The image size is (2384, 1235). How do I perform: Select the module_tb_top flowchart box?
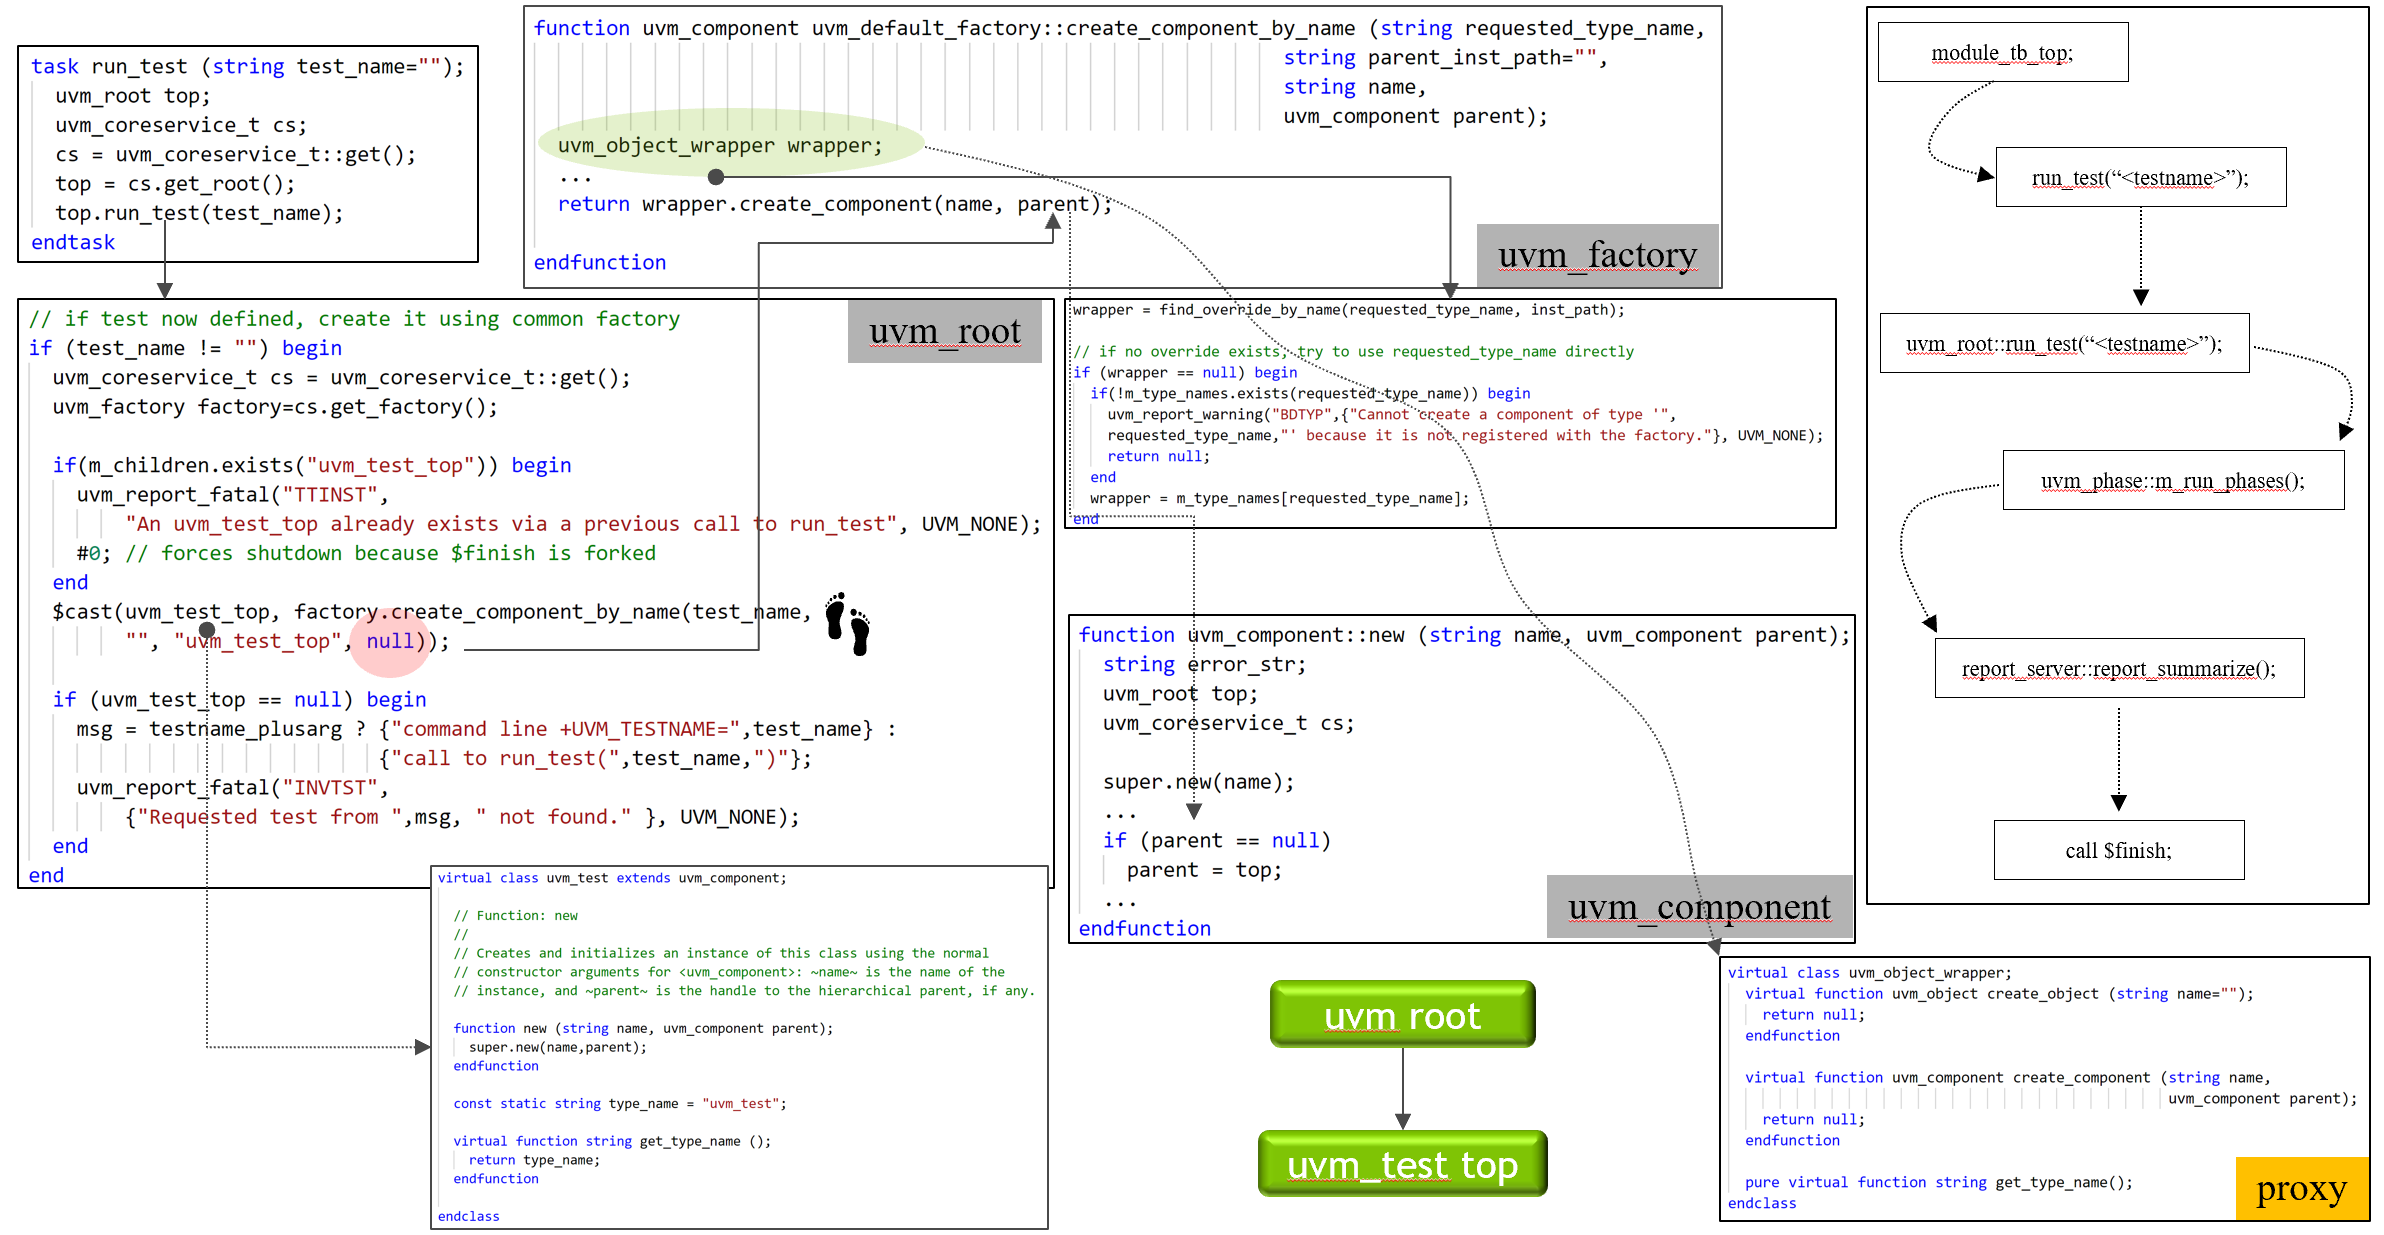(x=2002, y=53)
